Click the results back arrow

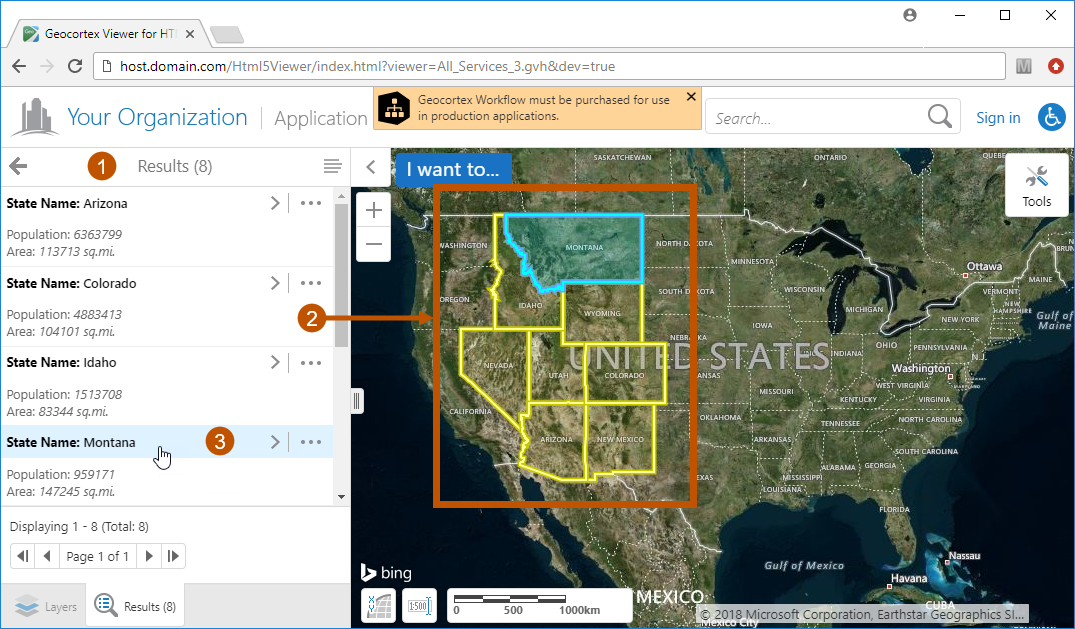(18, 166)
